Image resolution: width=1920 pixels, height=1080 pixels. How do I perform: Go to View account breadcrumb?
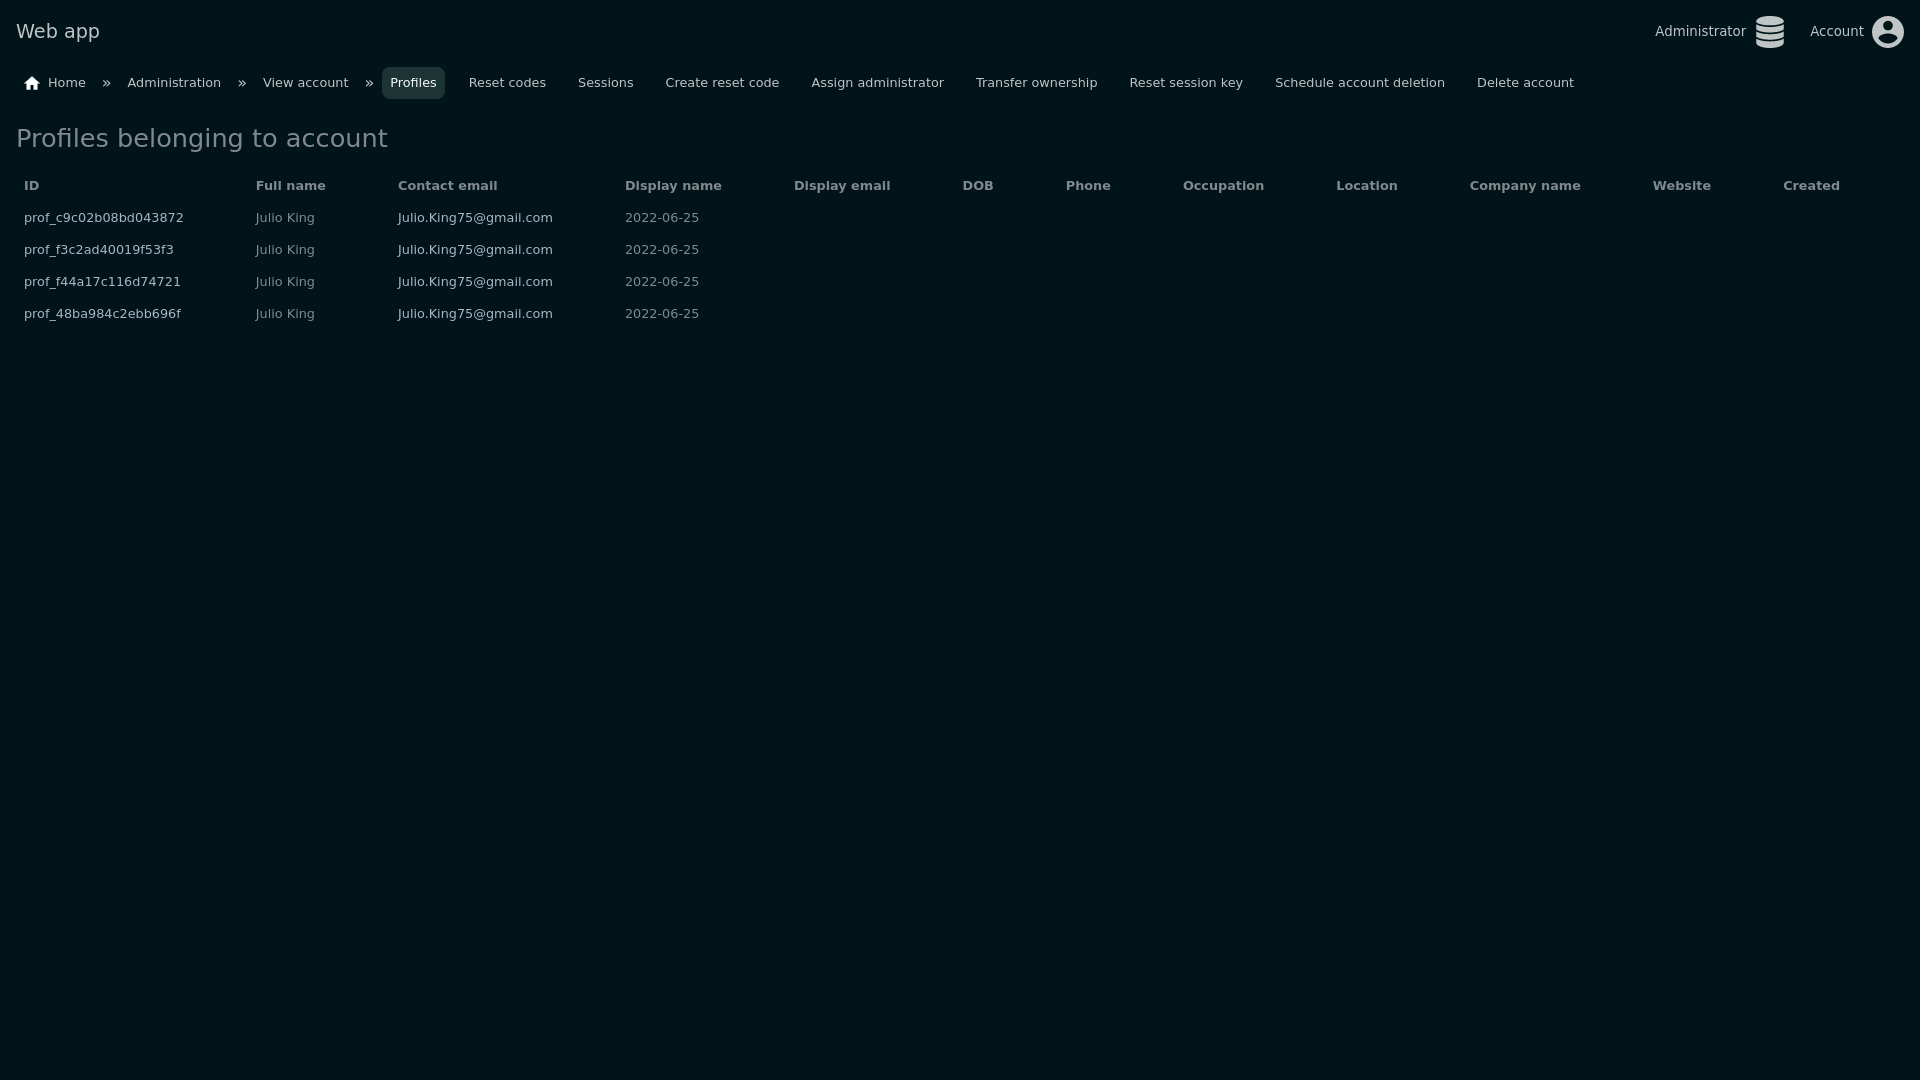coord(305,83)
